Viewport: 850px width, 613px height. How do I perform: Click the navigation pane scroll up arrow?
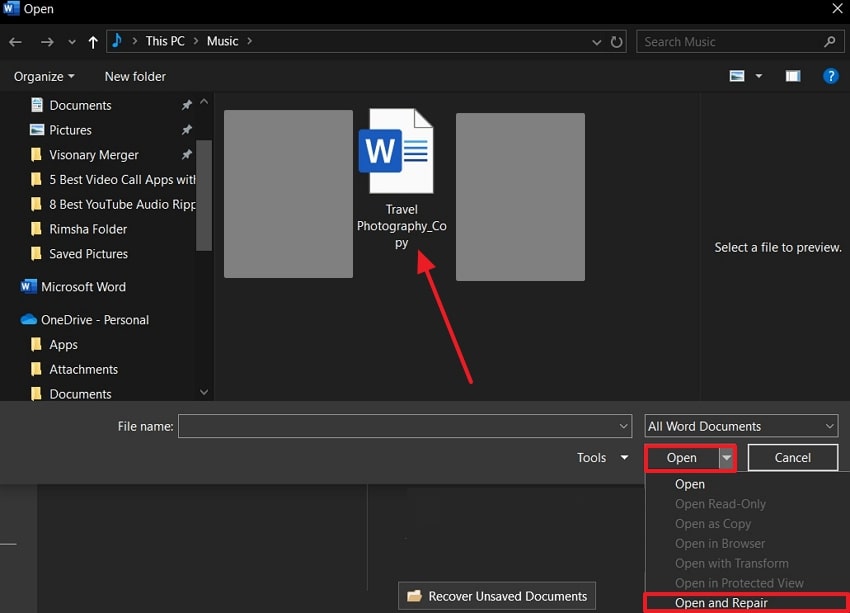click(x=204, y=101)
